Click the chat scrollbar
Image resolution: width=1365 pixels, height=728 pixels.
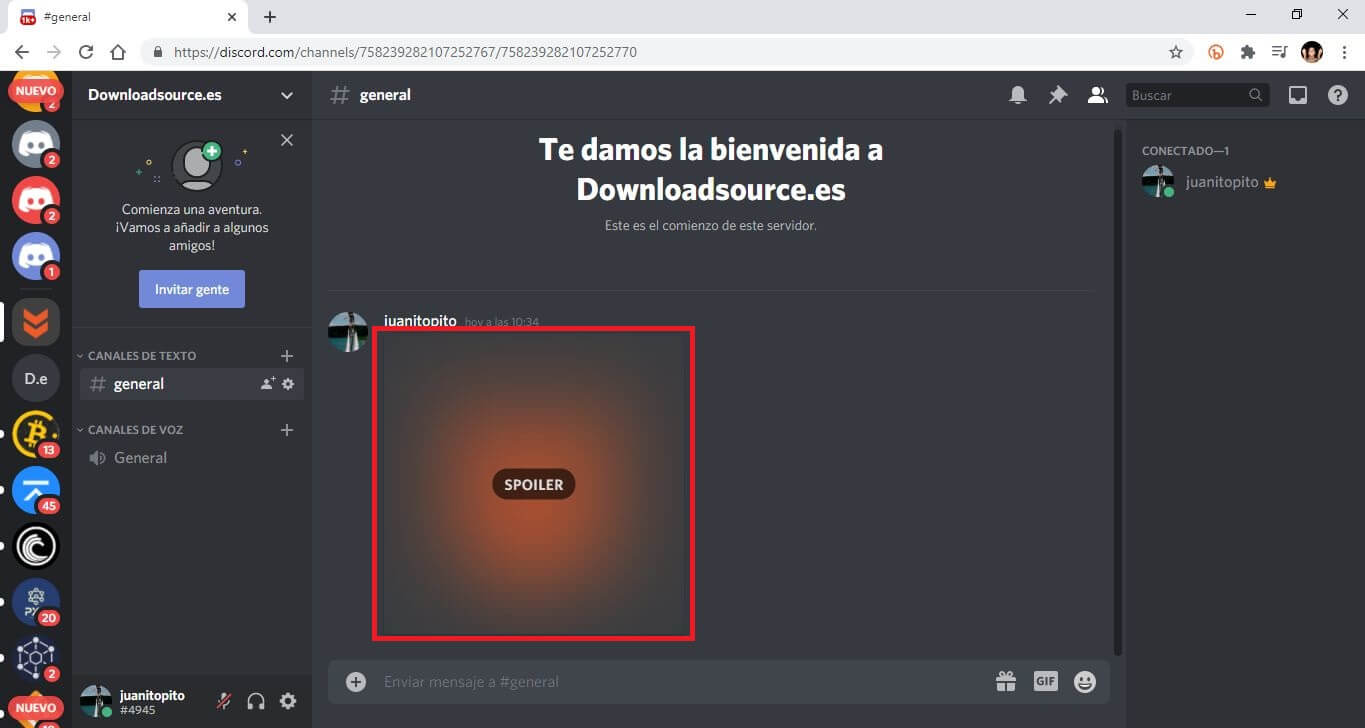(x=1118, y=390)
